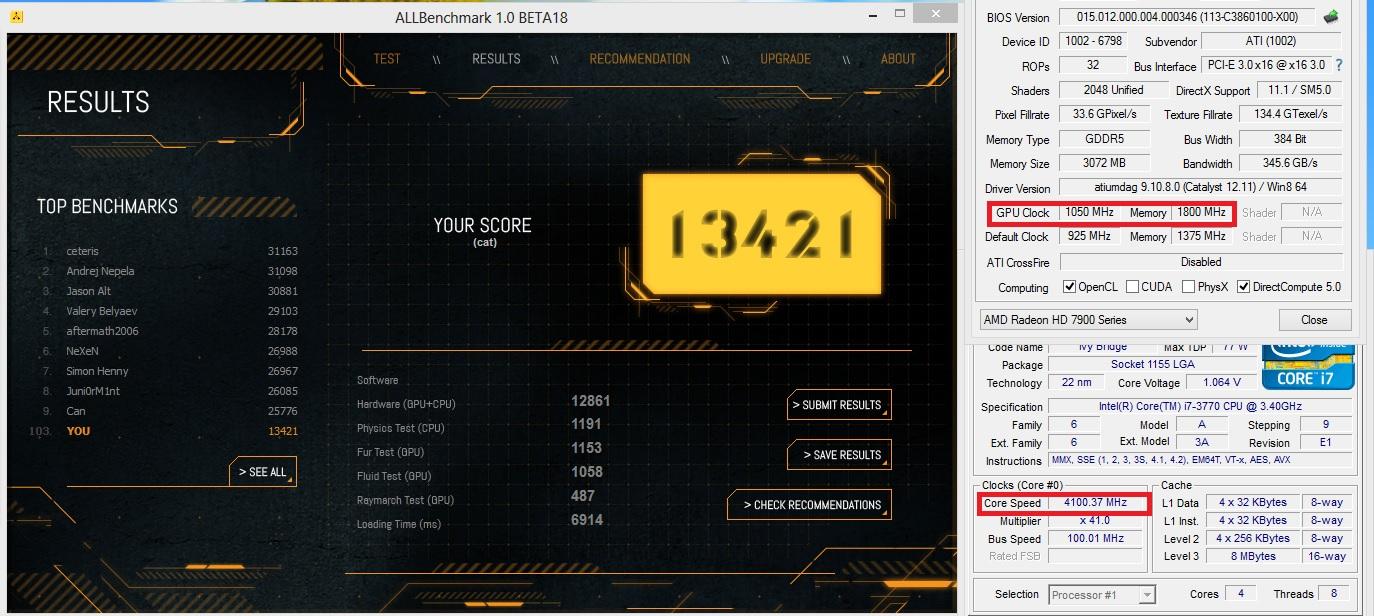Click the 'Hardware (GPU+CPU)' result label
Viewport: 1374px width, 616px height.
[x=406, y=404]
